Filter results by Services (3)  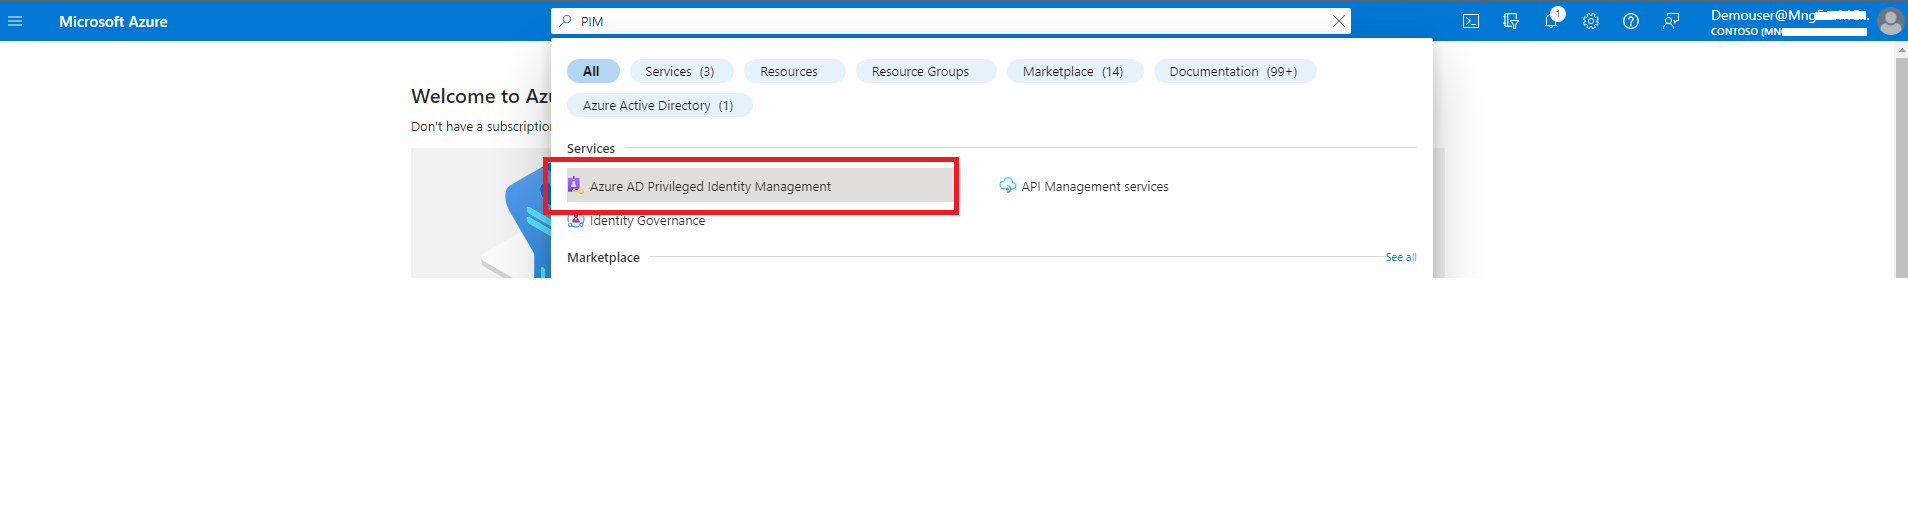click(x=680, y=71)
